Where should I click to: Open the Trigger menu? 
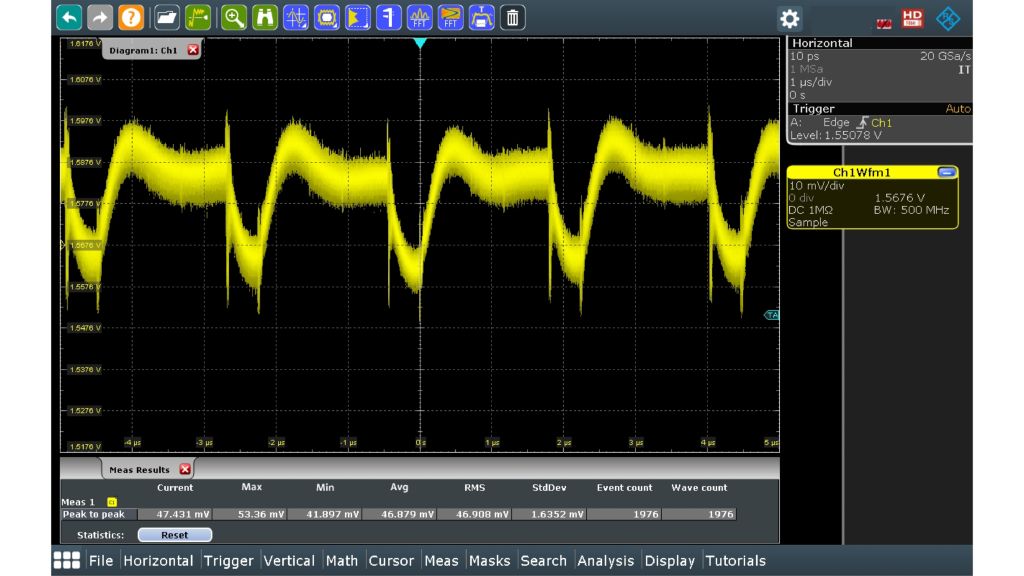click(x=229, y=561)
